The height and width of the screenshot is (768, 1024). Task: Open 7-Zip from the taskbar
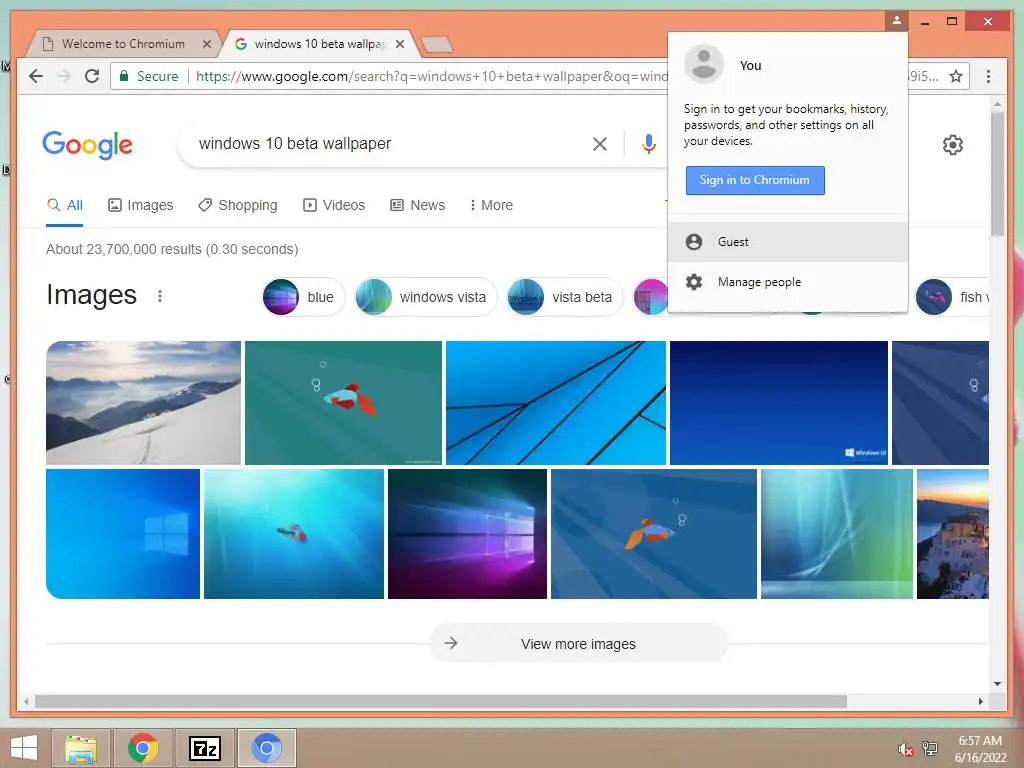[x=204, y=748]
